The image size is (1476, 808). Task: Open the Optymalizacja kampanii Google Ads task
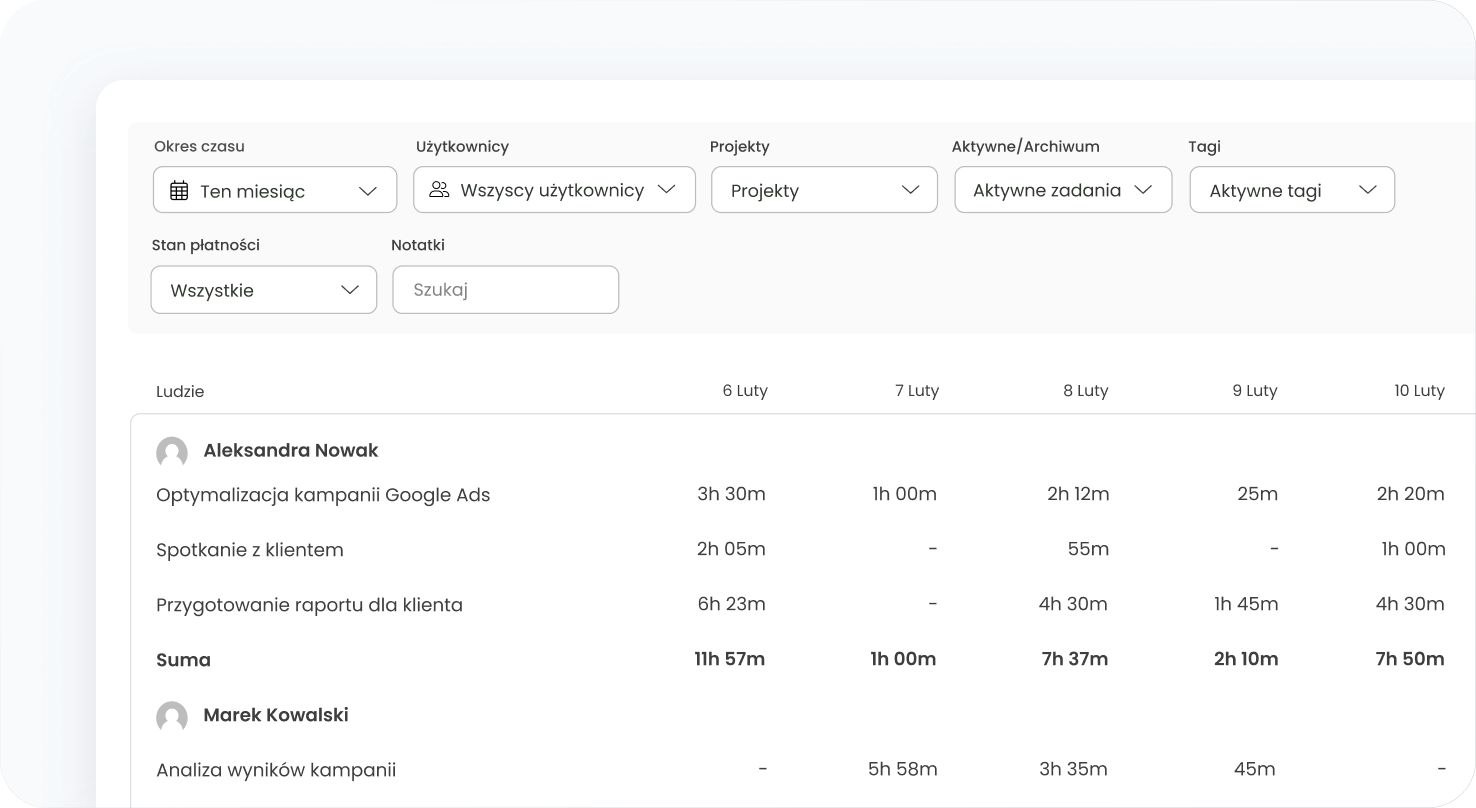[323, 495]
